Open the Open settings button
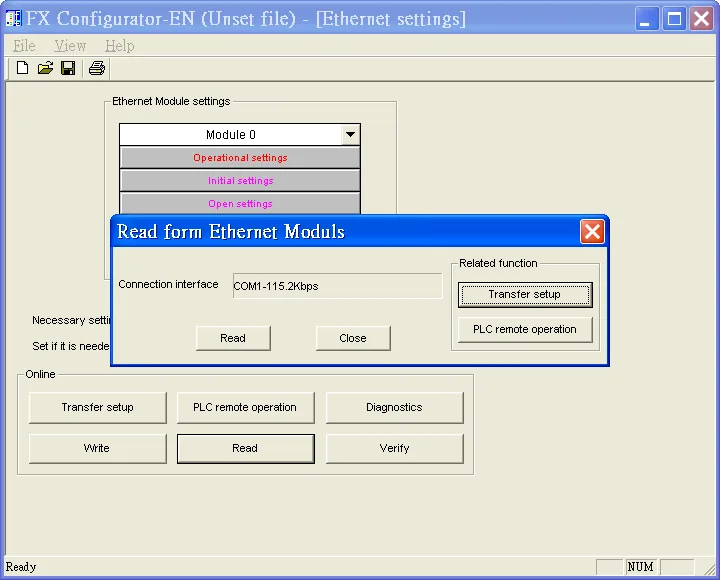This screenshot has height=580, width=720. click(240, 203)
